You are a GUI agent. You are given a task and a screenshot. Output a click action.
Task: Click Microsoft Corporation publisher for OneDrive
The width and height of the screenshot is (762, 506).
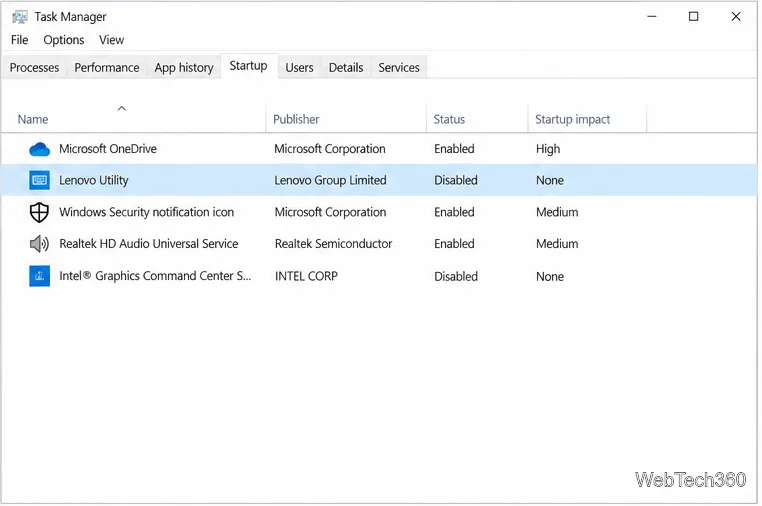330,149
